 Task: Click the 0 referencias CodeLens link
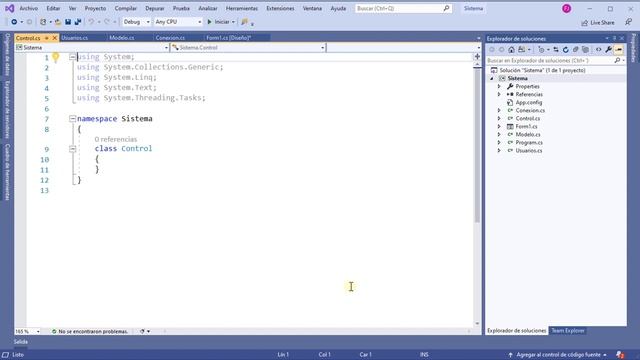[116, 140]
